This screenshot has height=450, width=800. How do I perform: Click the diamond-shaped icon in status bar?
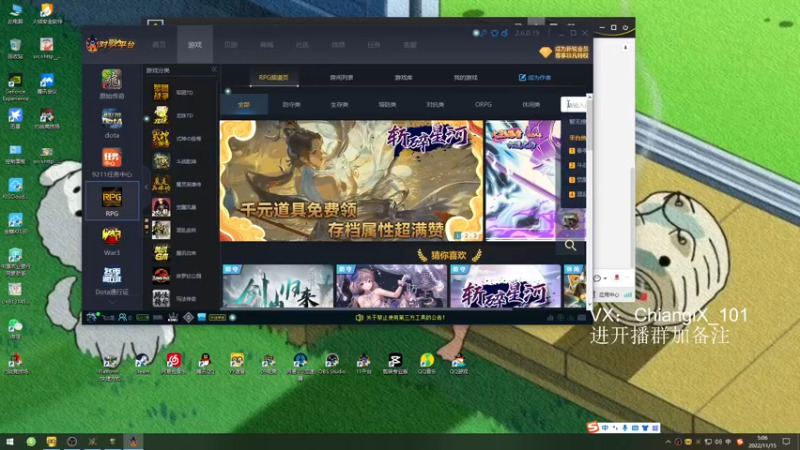[188, 317]
